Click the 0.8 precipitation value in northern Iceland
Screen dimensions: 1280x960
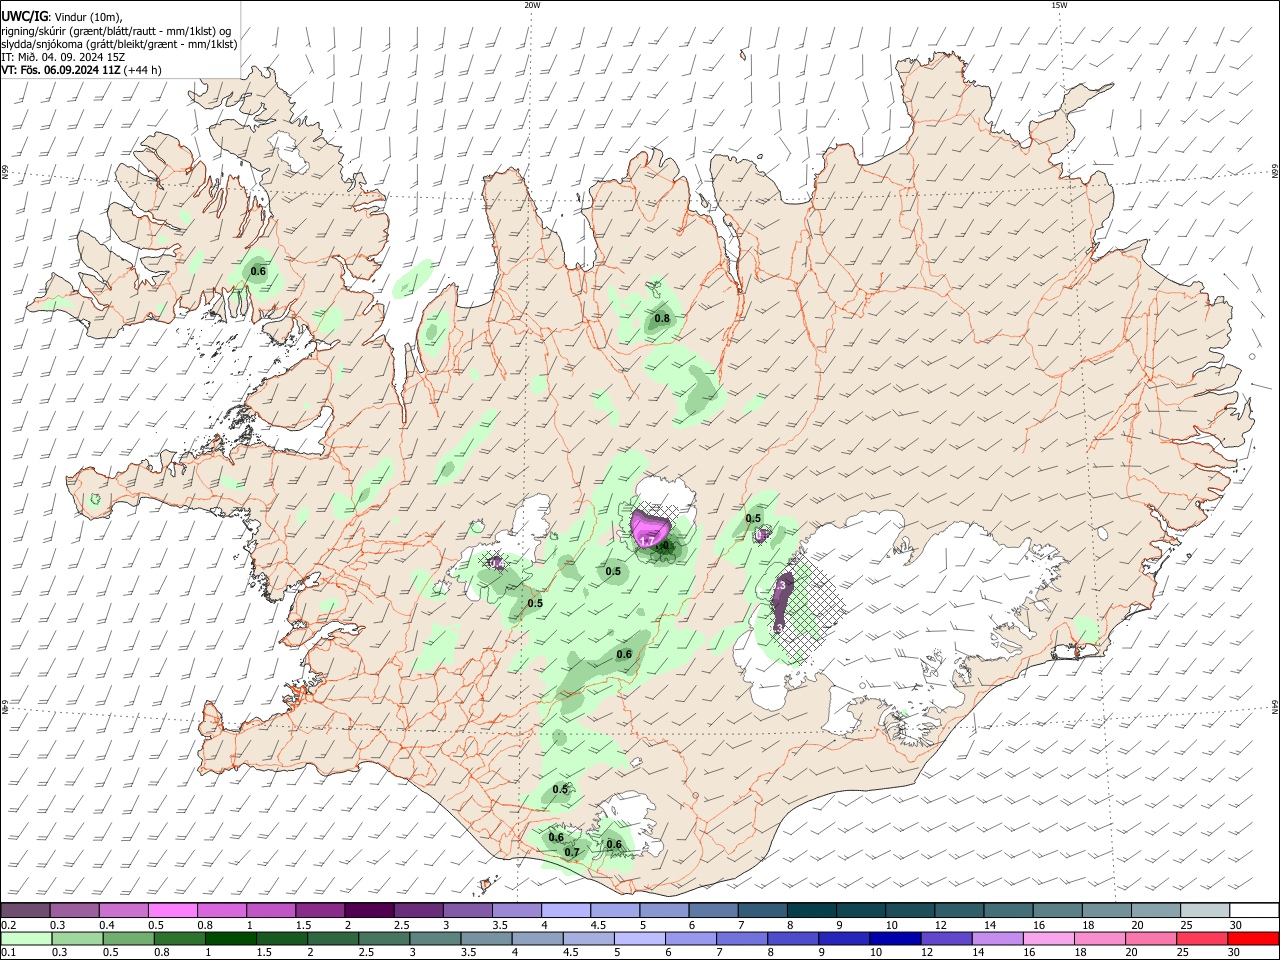[662, 319]
